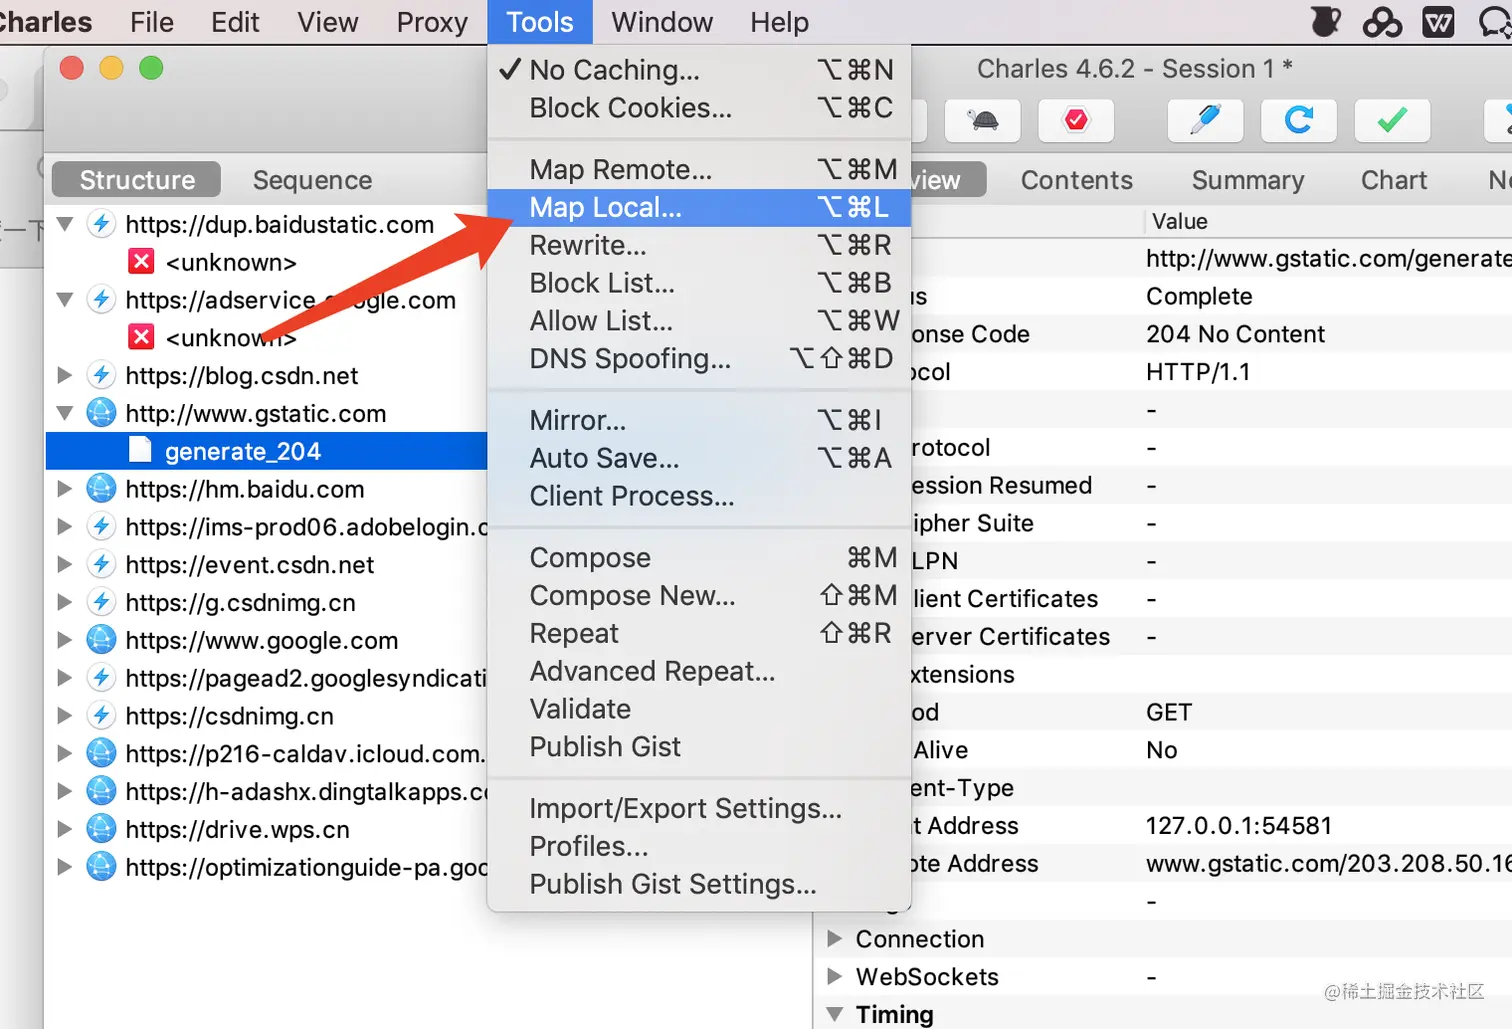Viewport: 1512px width, 1029px height.
Task: Open the Proxy menu in menu bar
Action: 432,22
